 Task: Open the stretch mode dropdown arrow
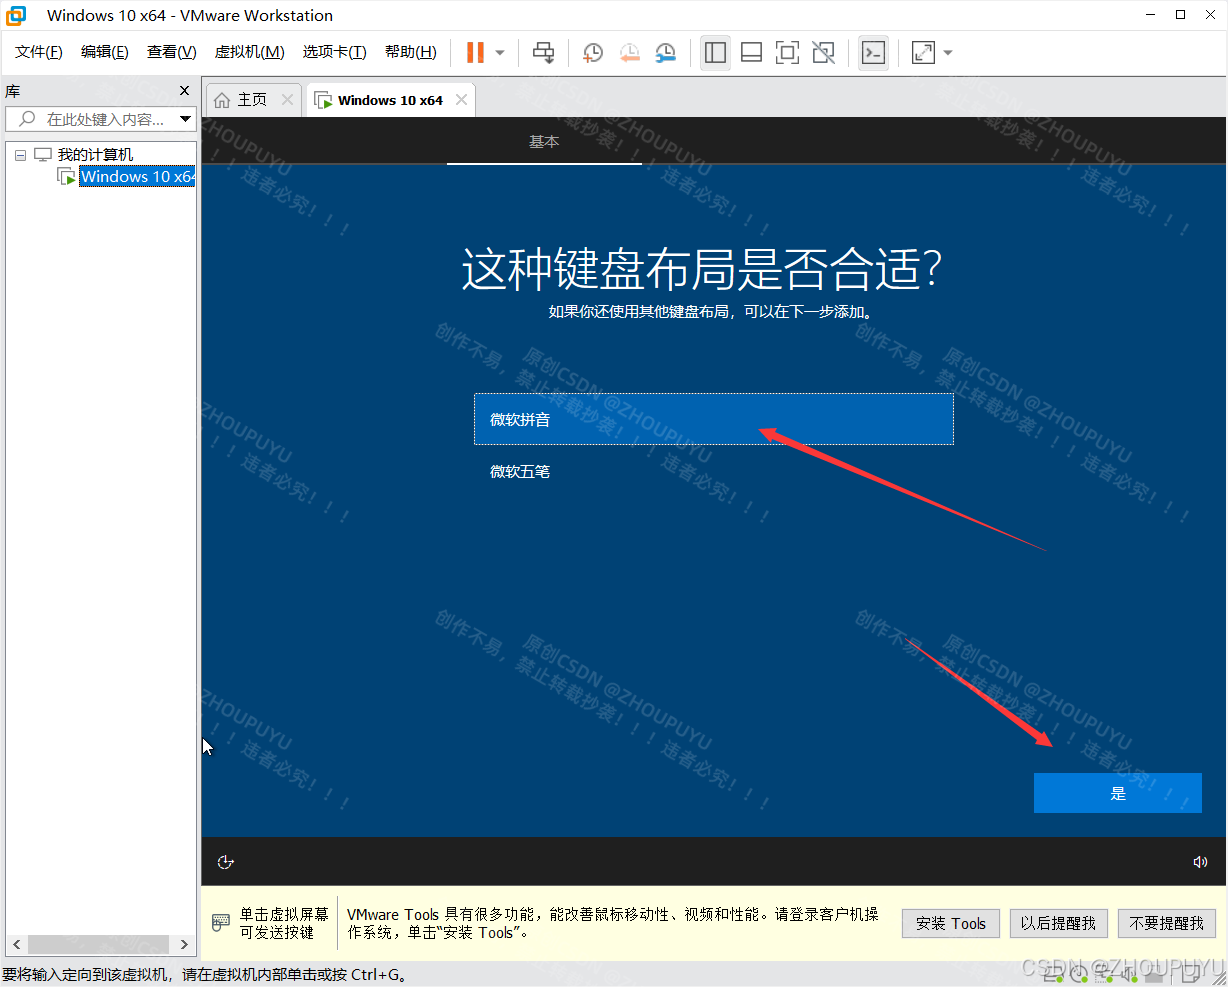(x=948, y=53)
